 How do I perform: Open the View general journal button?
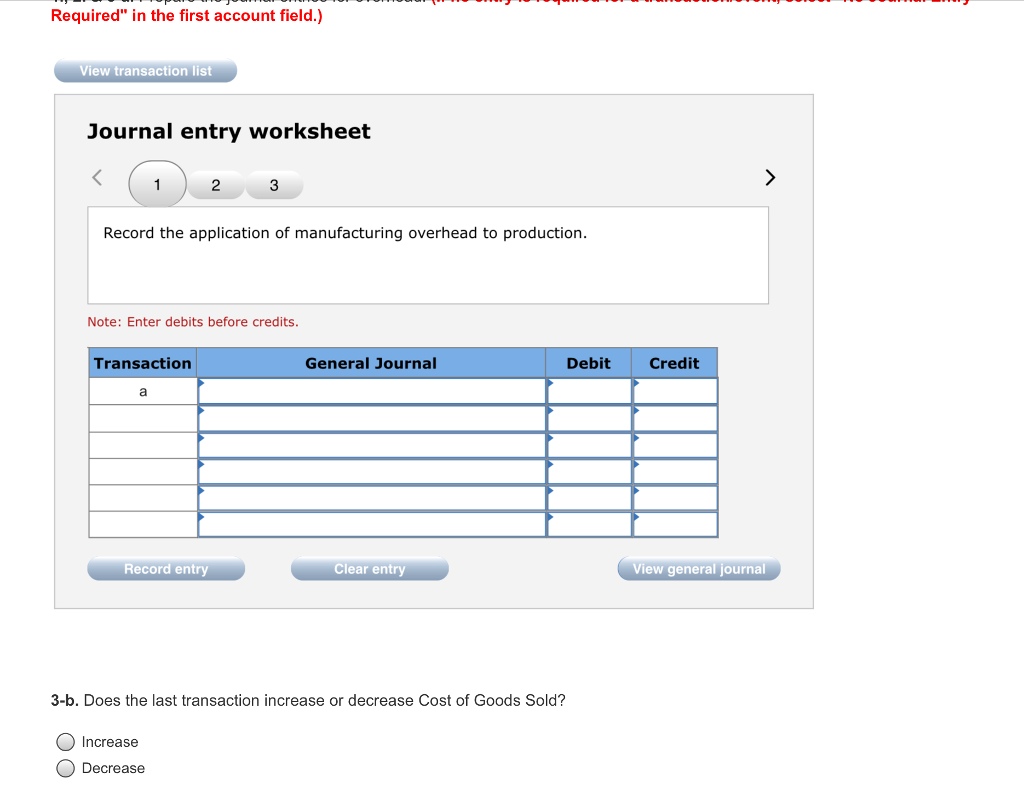click(699, 569)
